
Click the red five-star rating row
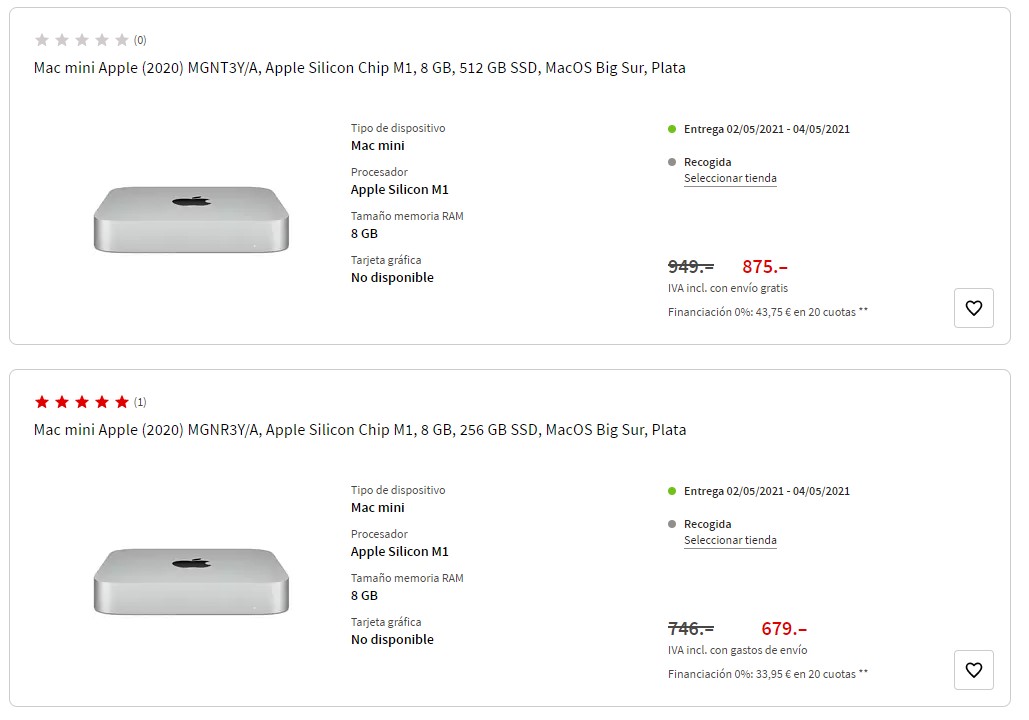click(x=82, y=402)
